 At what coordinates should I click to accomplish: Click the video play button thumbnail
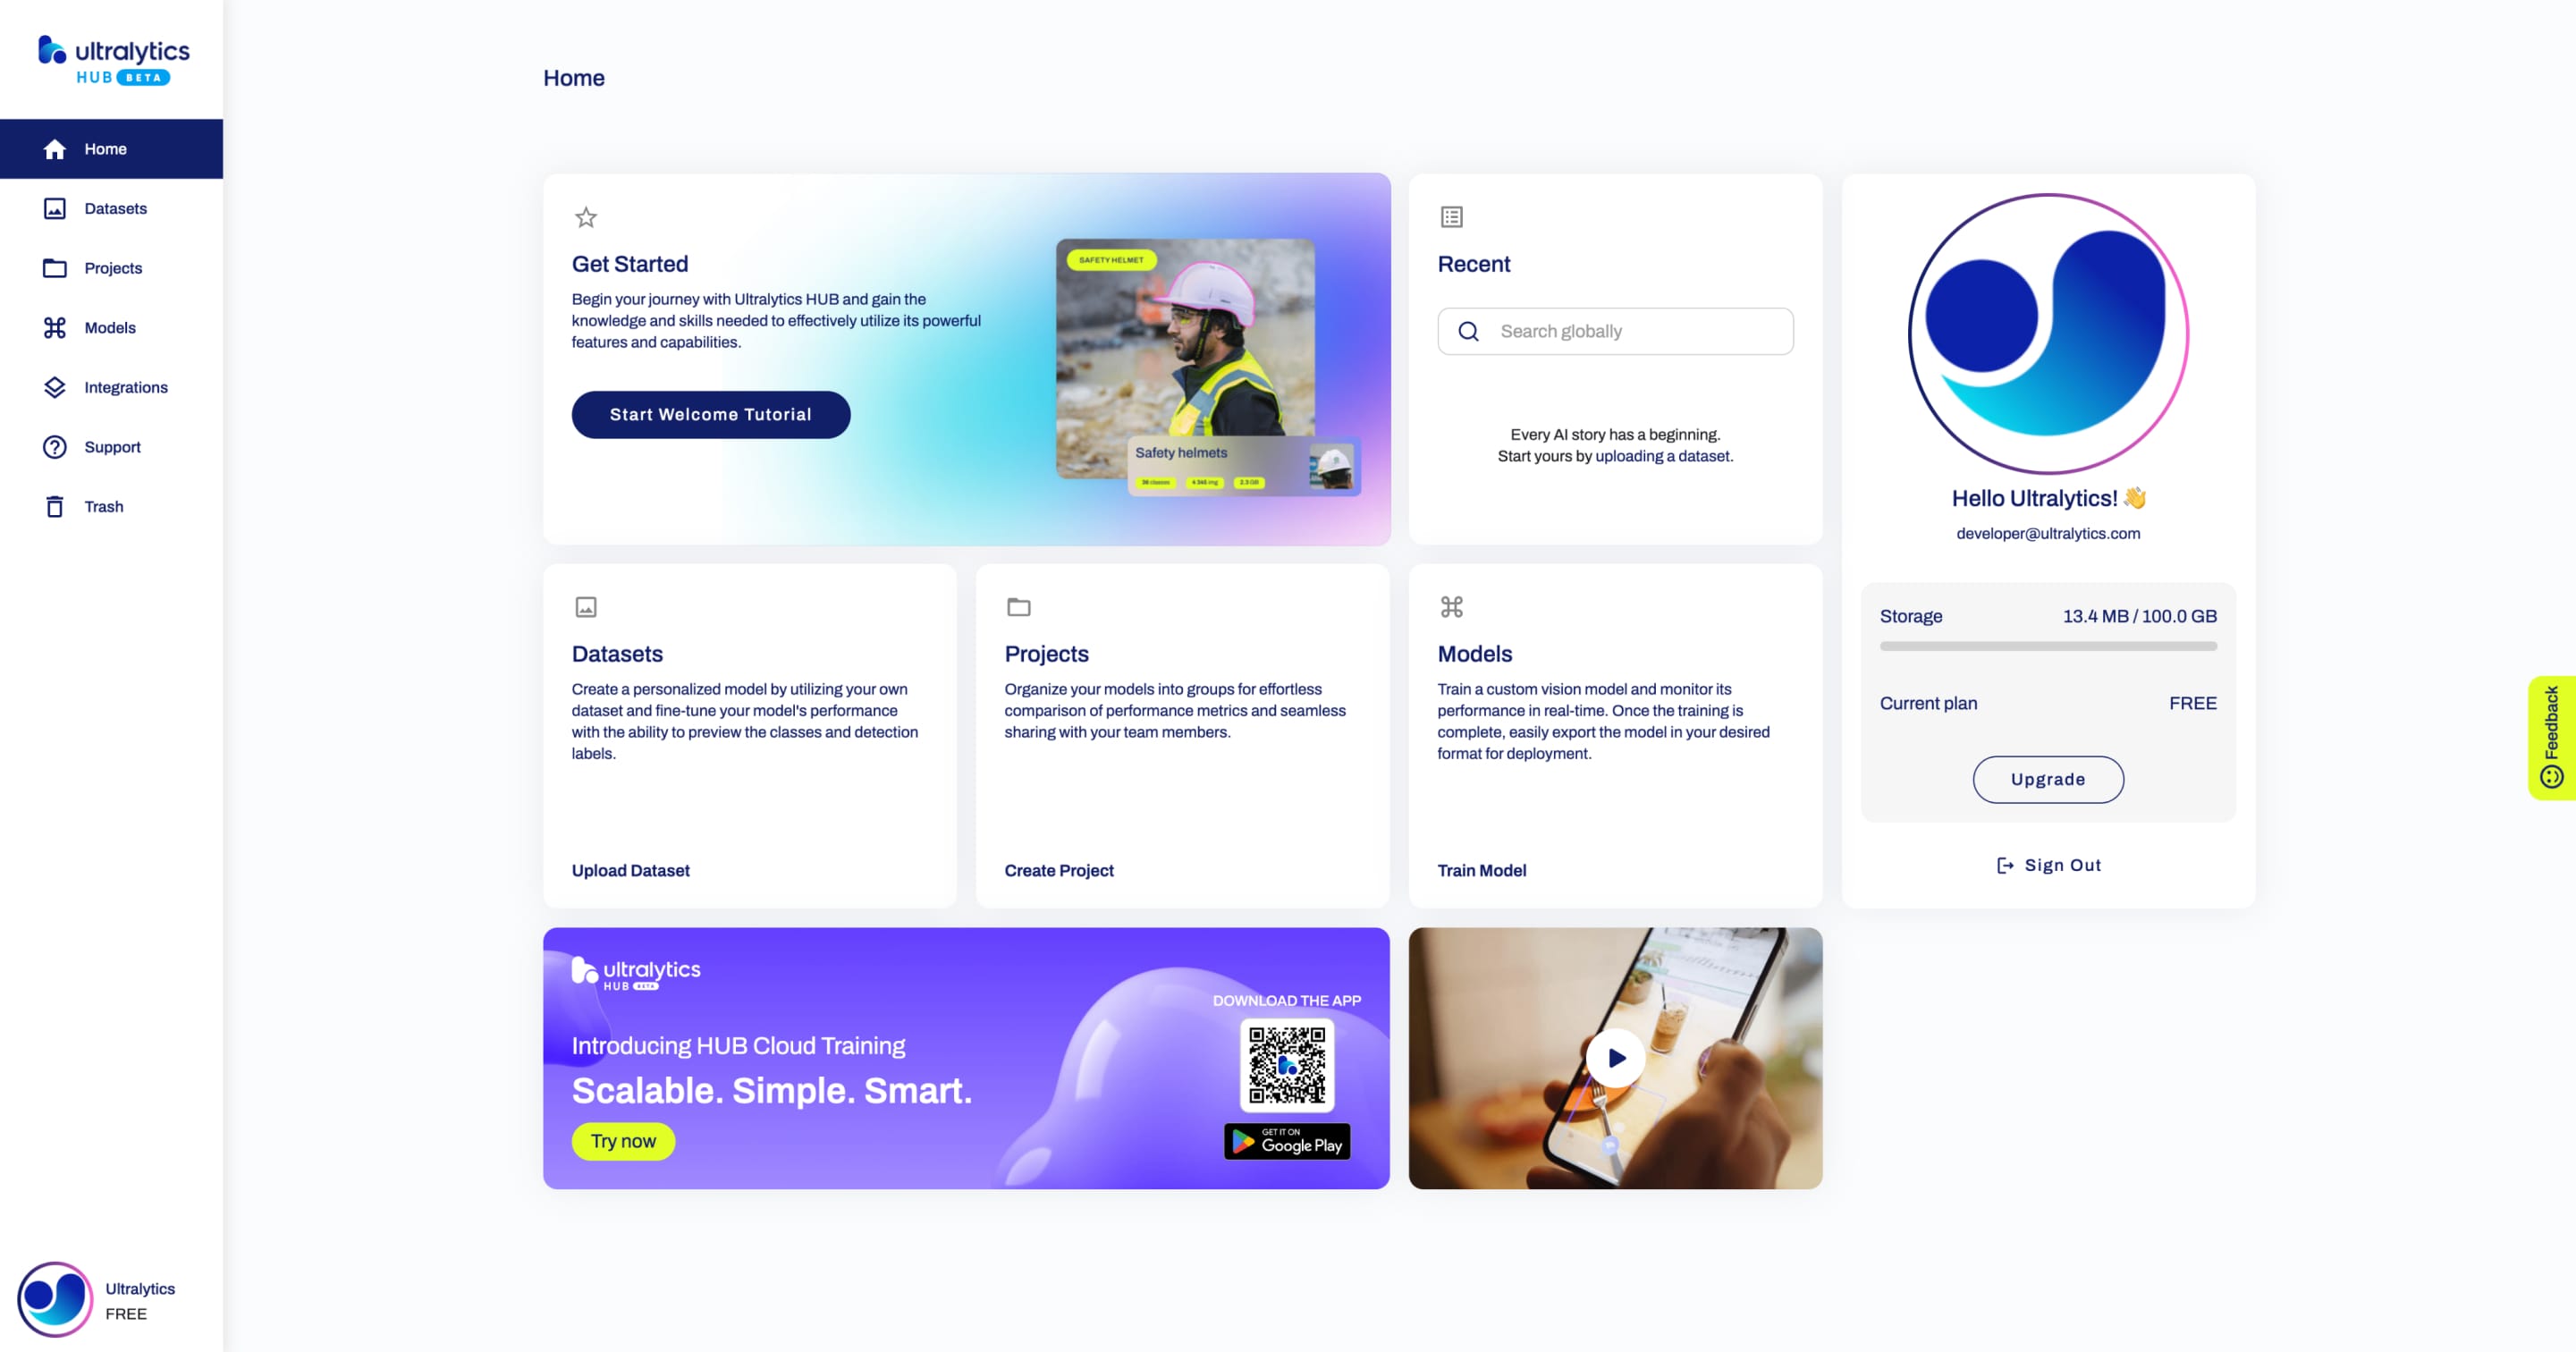coord(1613,1058)
